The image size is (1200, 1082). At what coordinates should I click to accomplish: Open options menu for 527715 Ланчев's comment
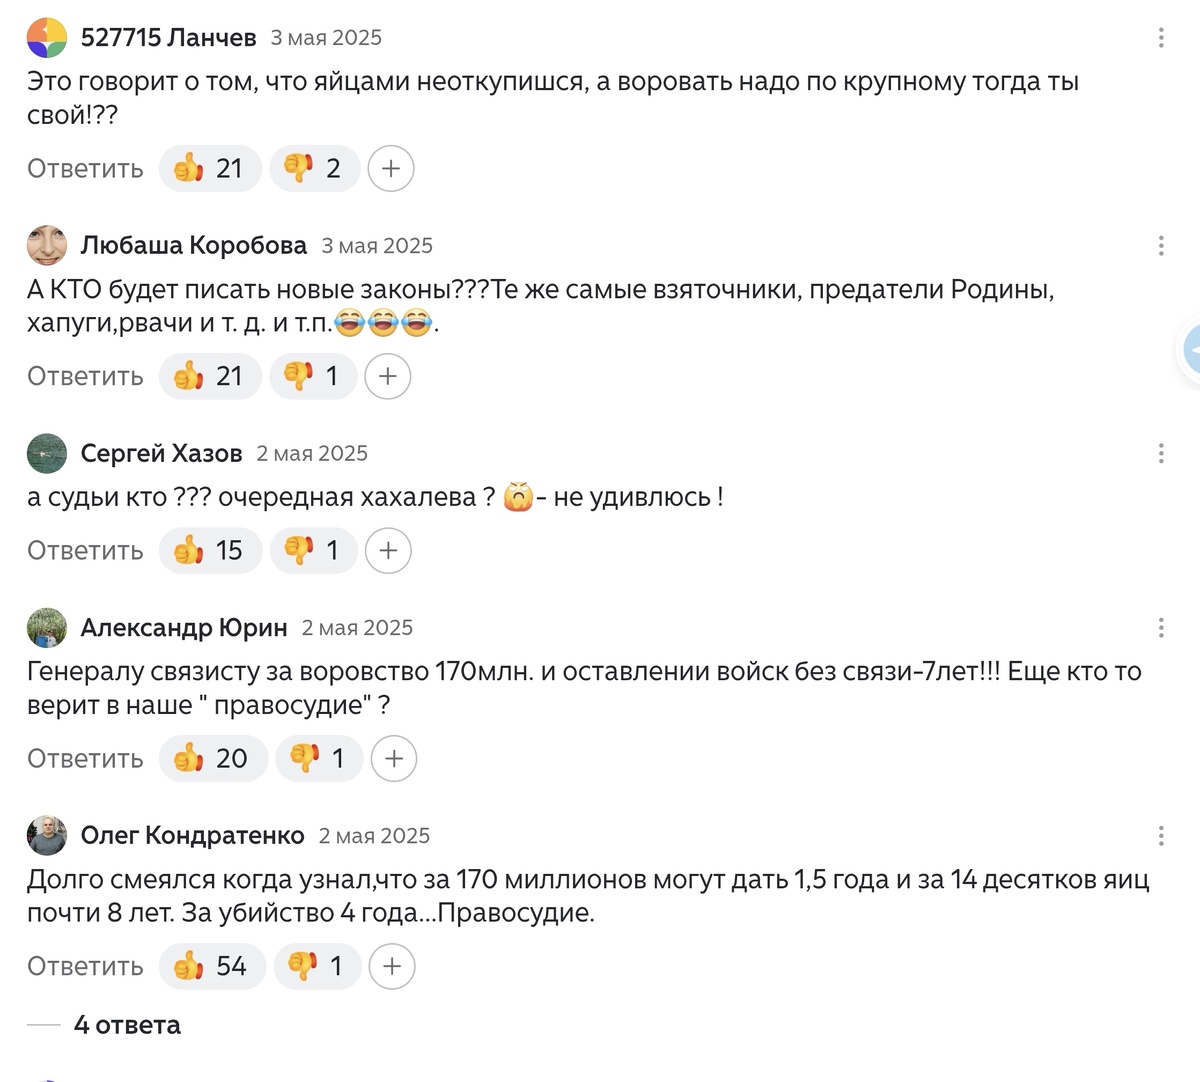pos(1160,37)
